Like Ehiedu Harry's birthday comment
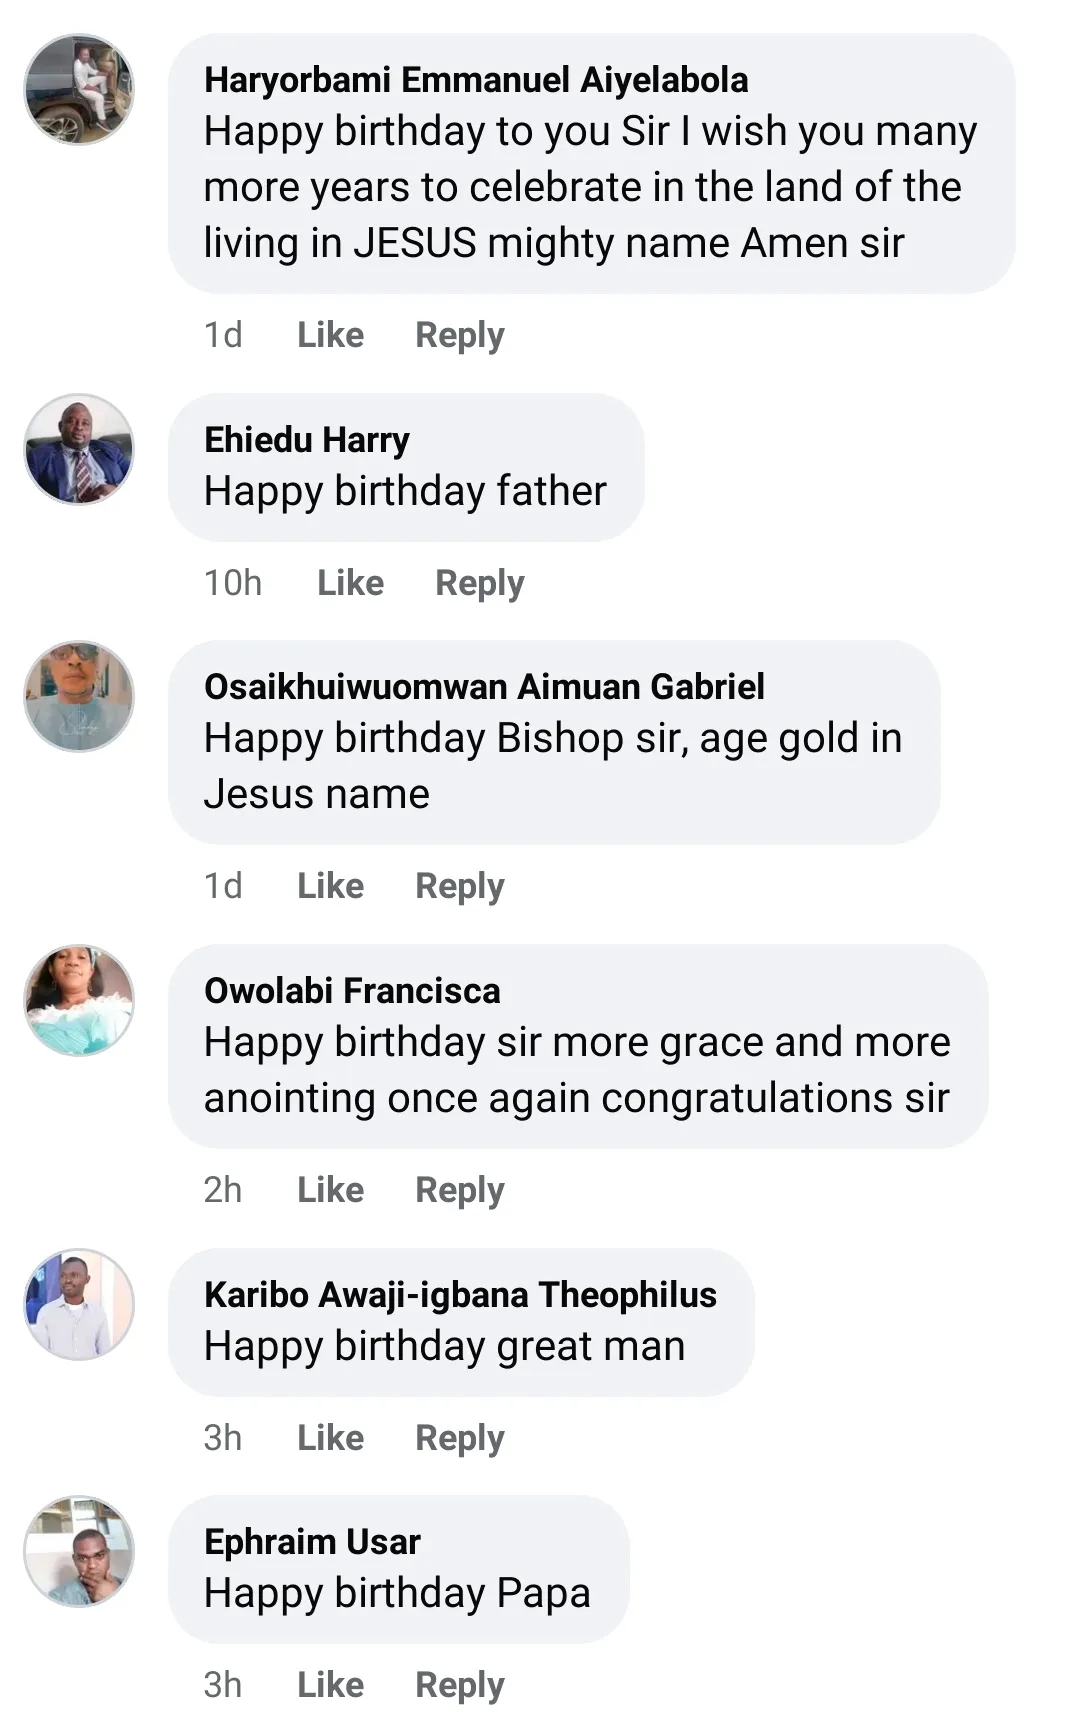The height and width of the screenshot is (1728, 1080). click(x=350, y=583)
